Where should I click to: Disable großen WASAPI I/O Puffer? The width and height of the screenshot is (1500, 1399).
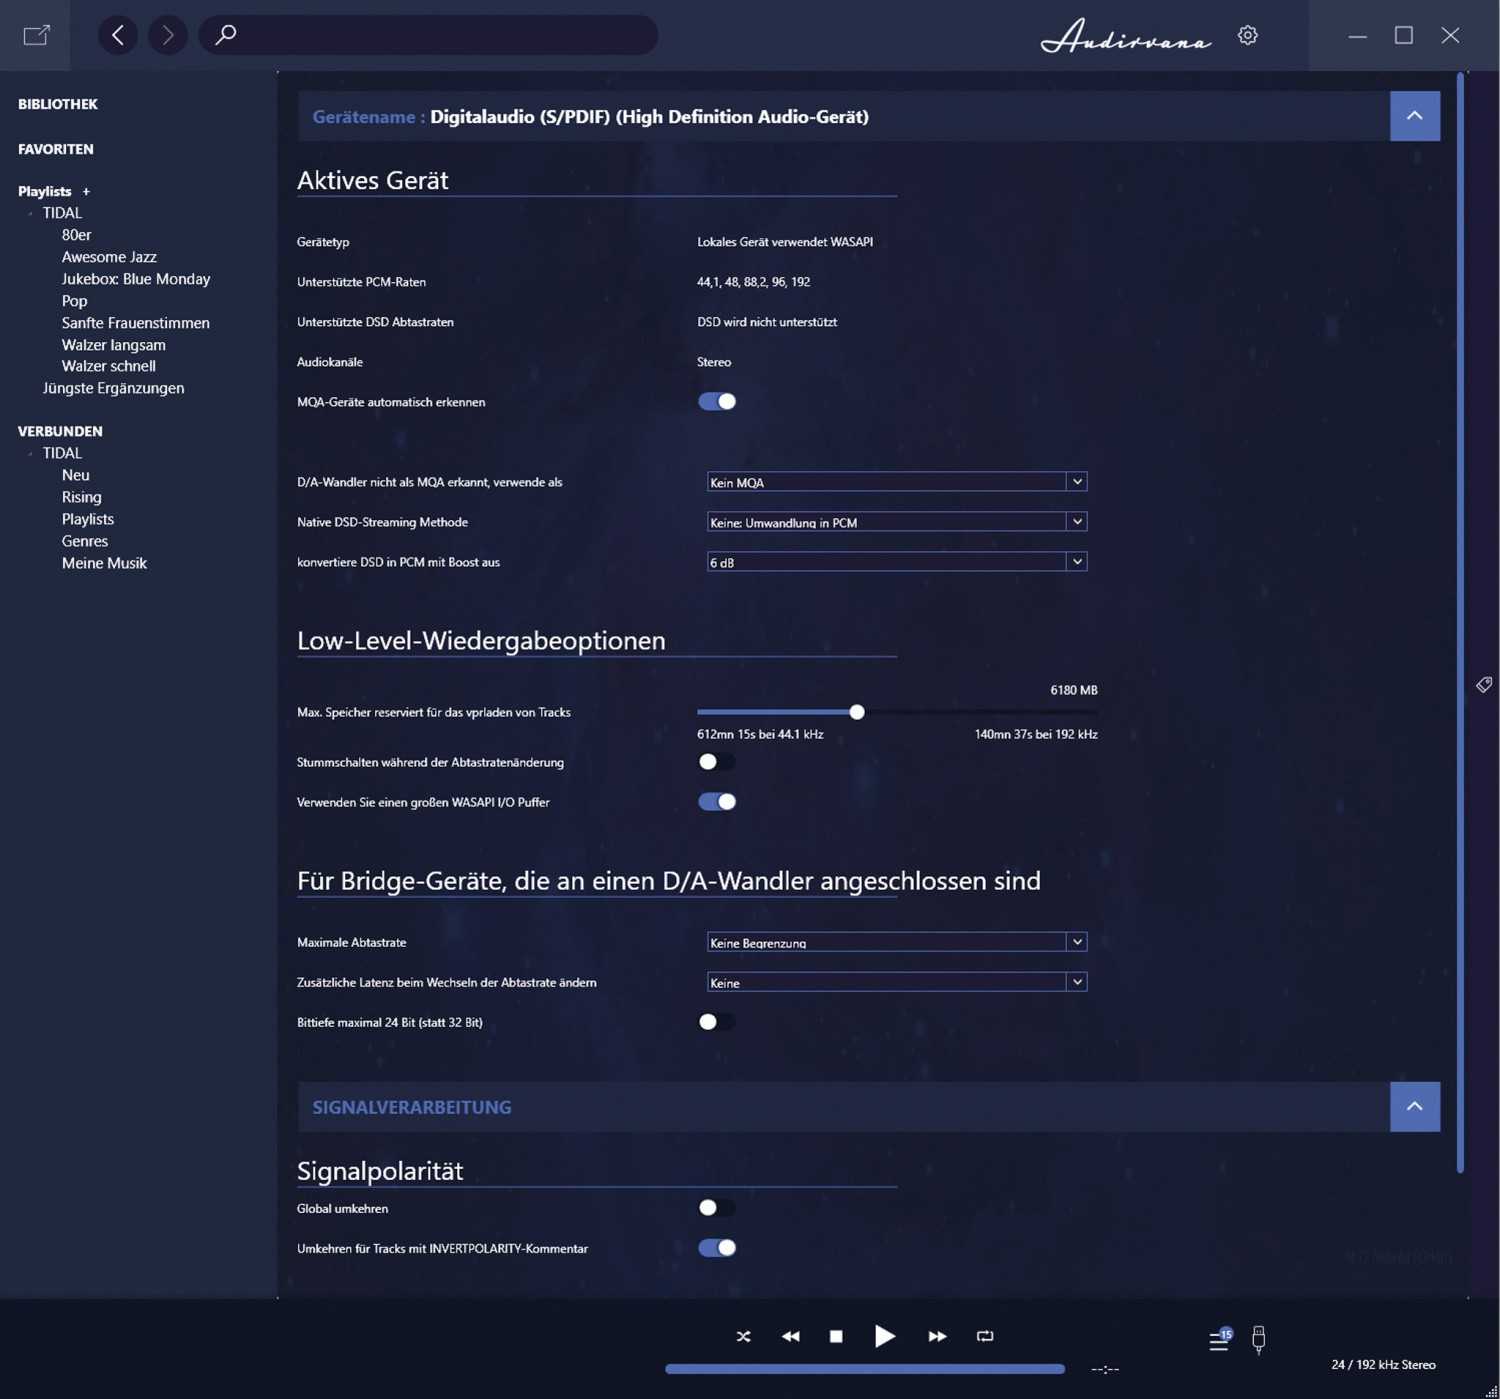(717, 802)
